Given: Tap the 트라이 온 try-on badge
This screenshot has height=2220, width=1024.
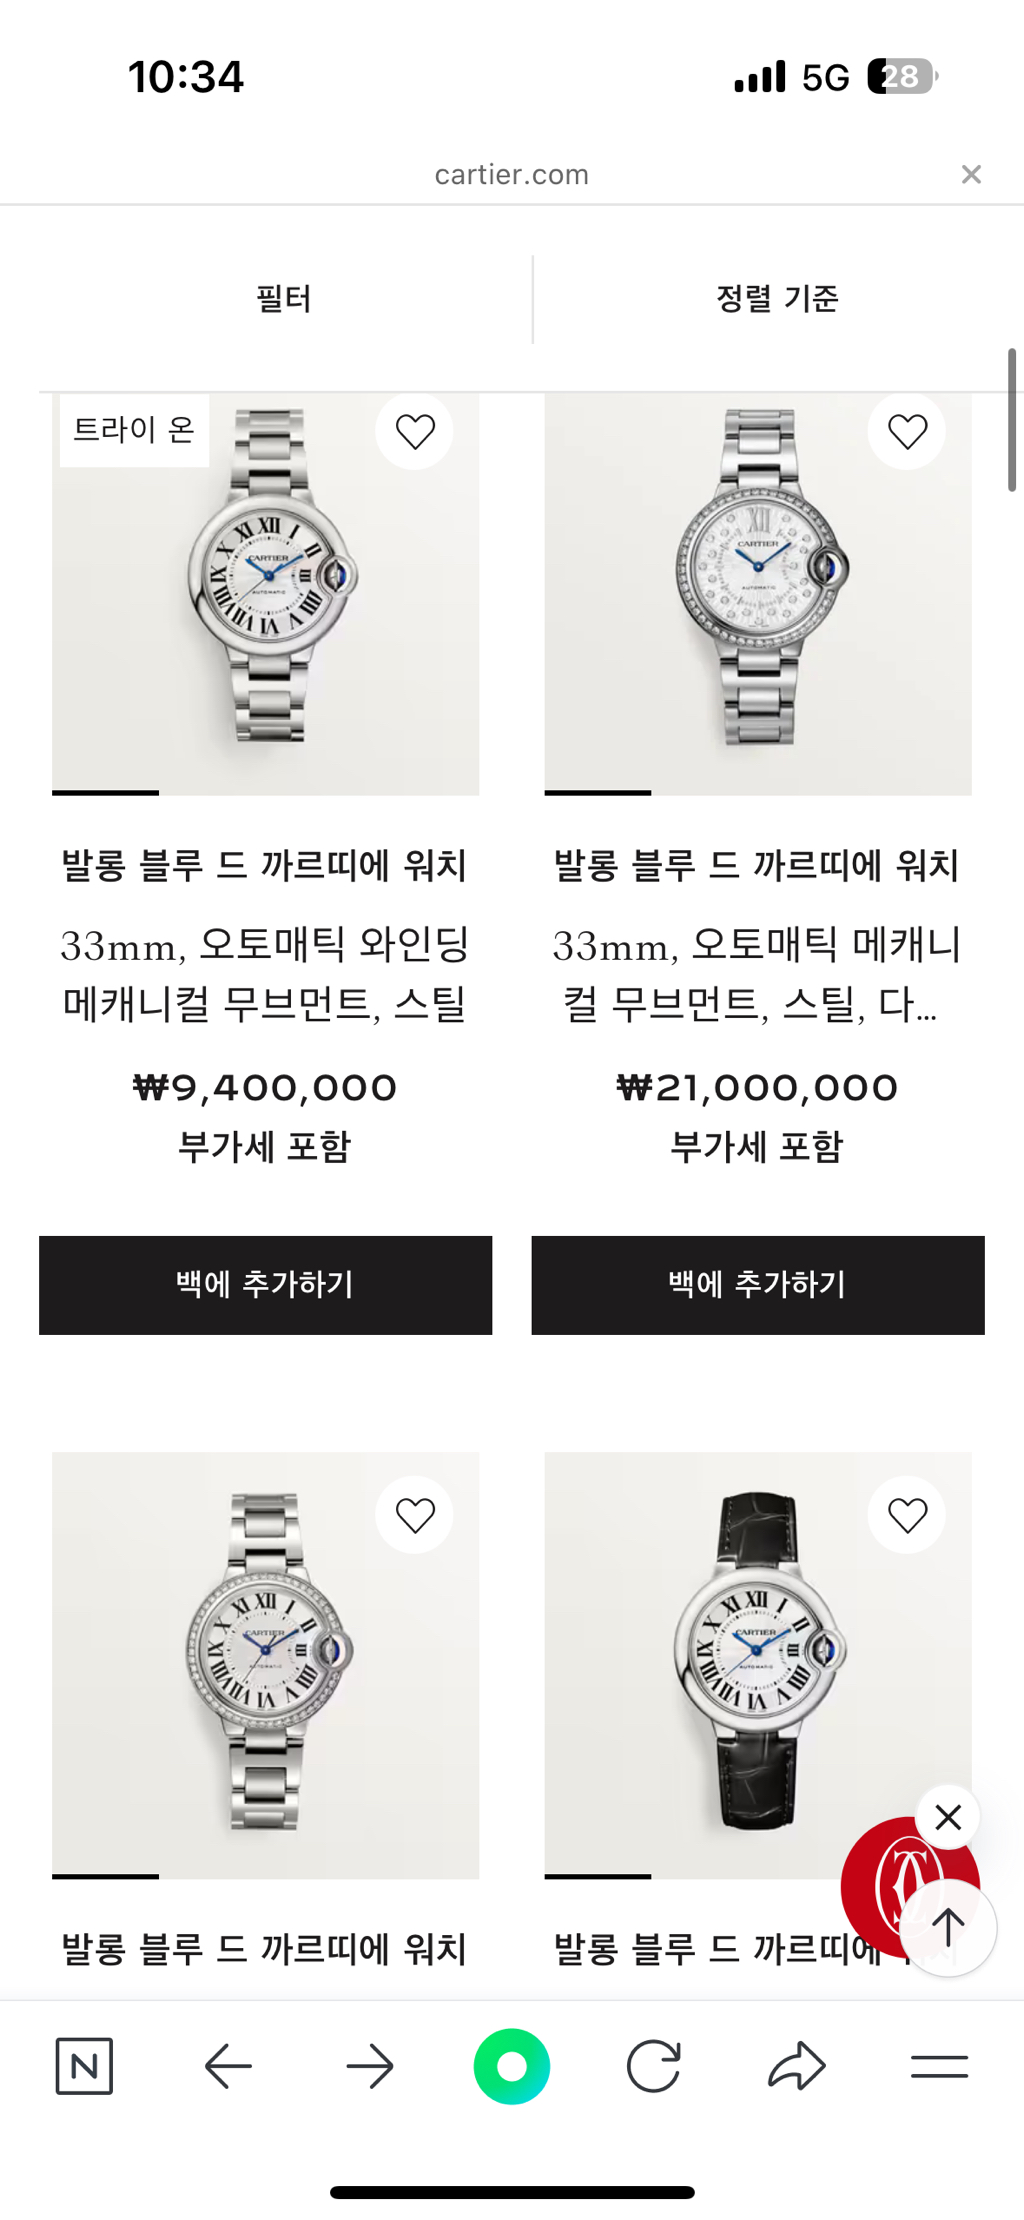Looking at the screenshot, I should click(x=134, y=430).
